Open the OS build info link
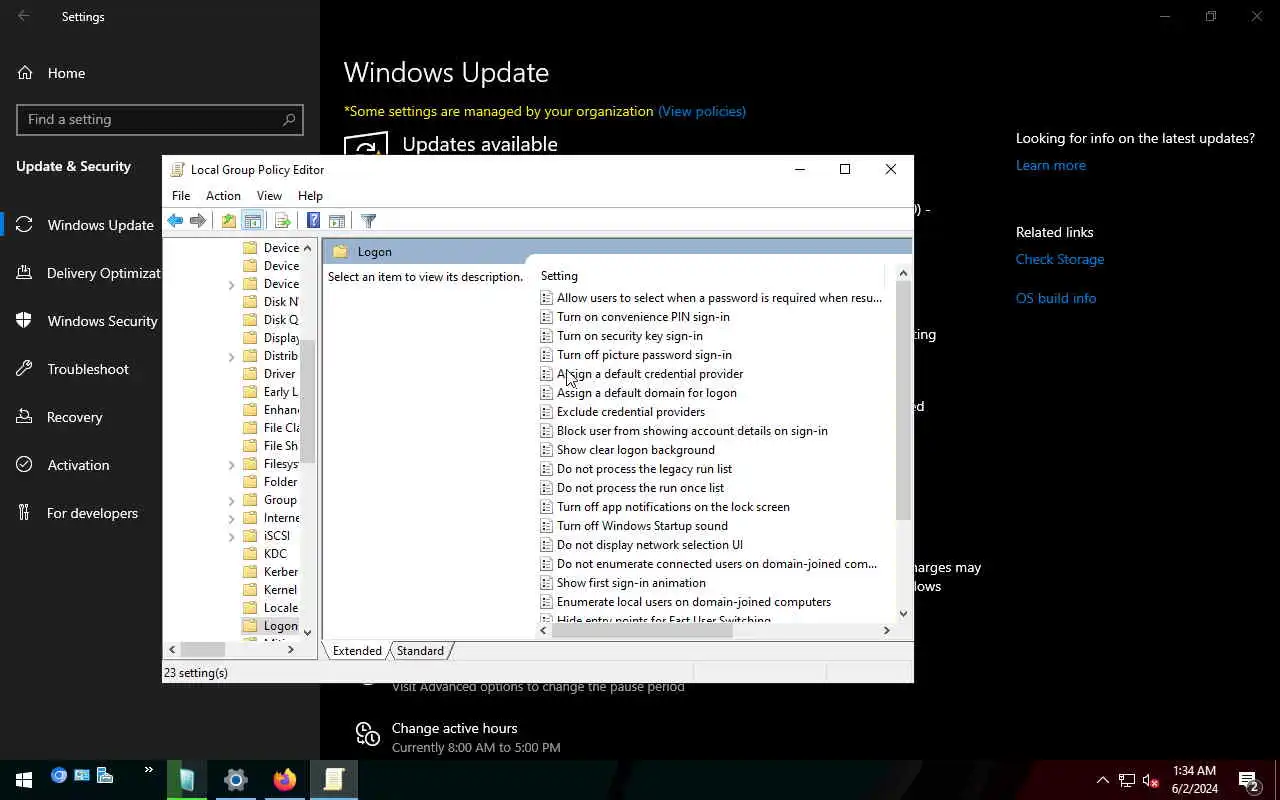1280x800 pixels. tap(1056, 298)
